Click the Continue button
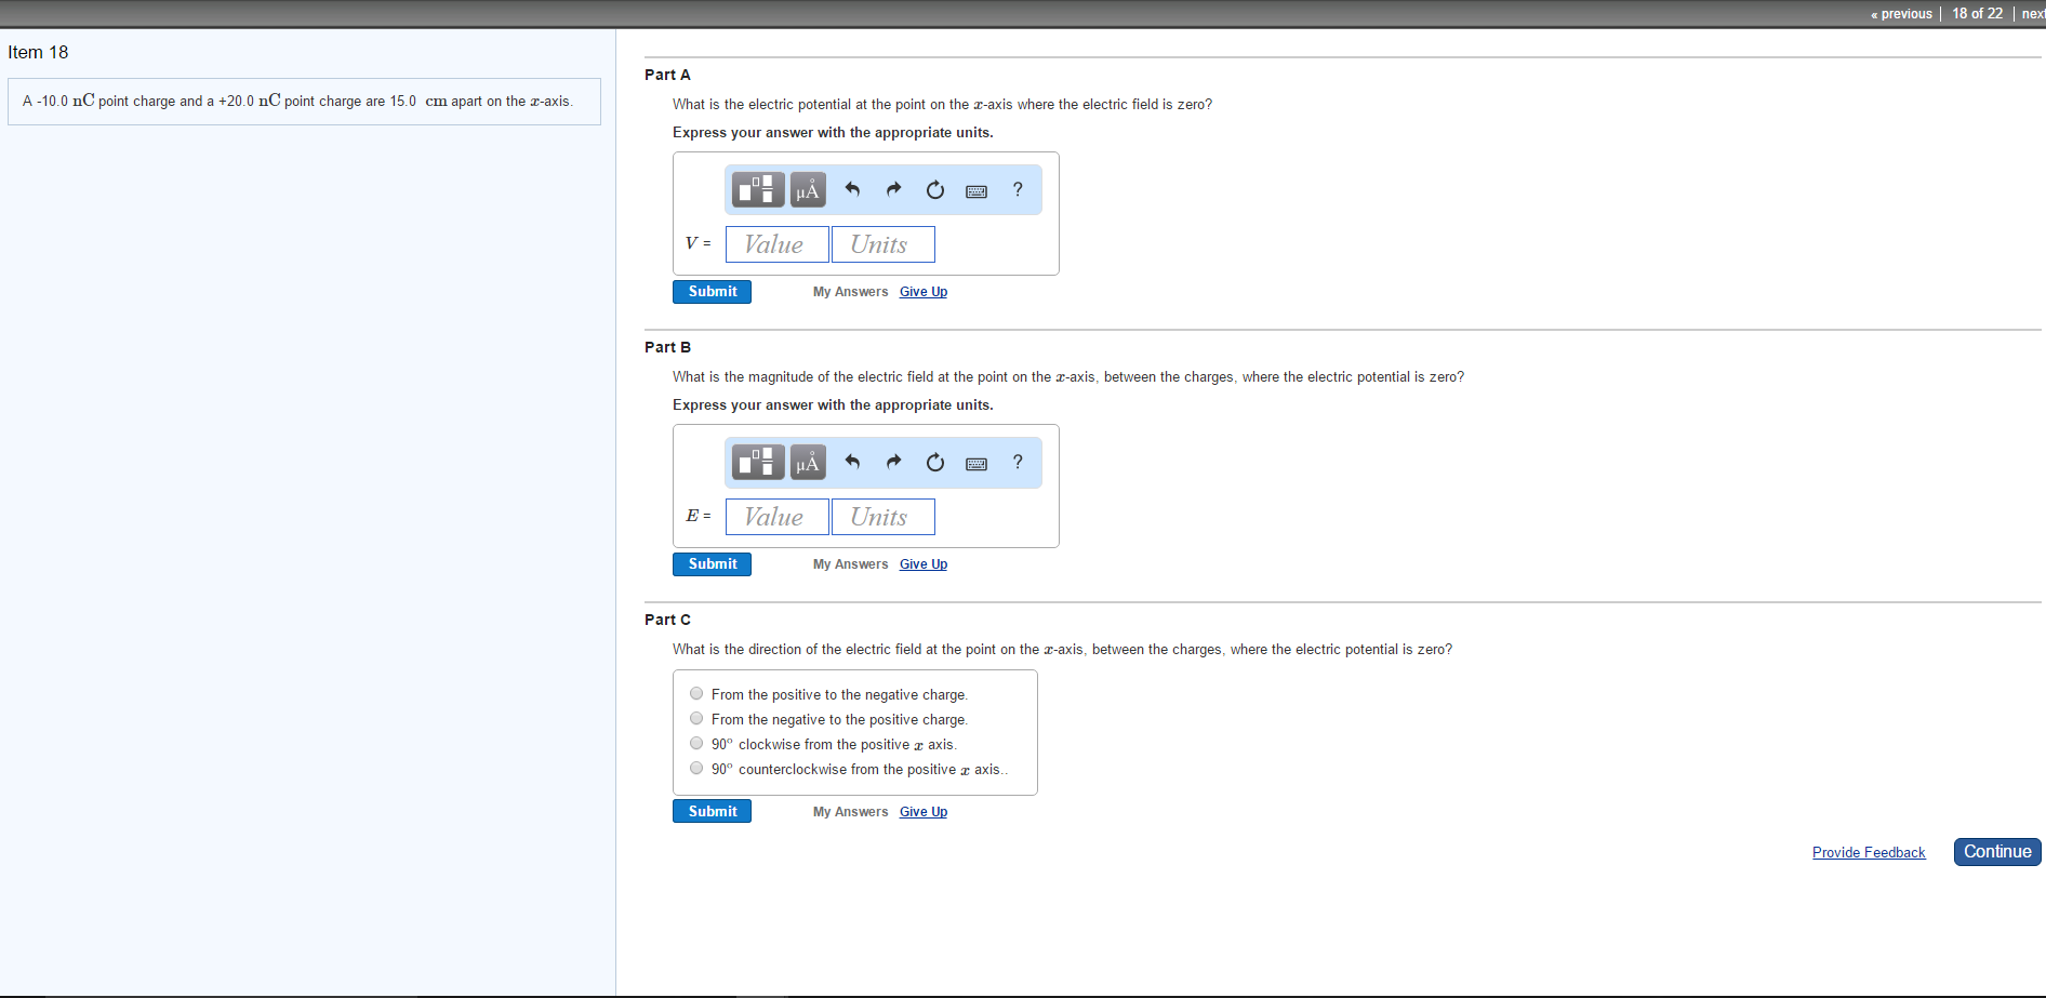This screenshot has width=2046, height=998. coord(1997,852)
